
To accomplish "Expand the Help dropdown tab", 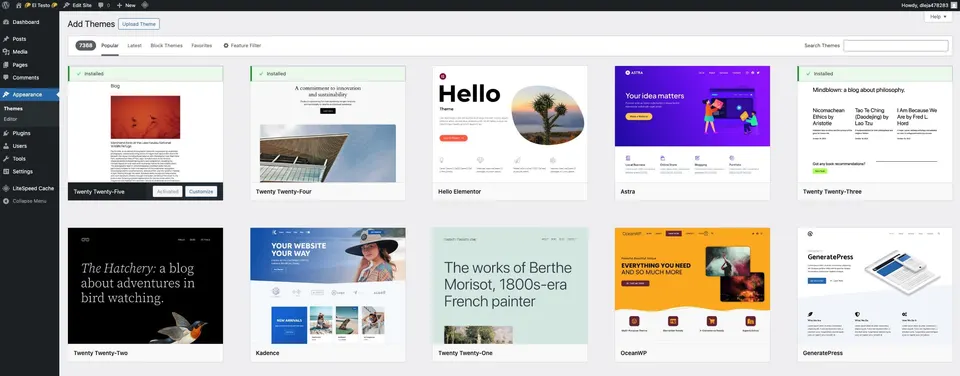I will point(938,17).
